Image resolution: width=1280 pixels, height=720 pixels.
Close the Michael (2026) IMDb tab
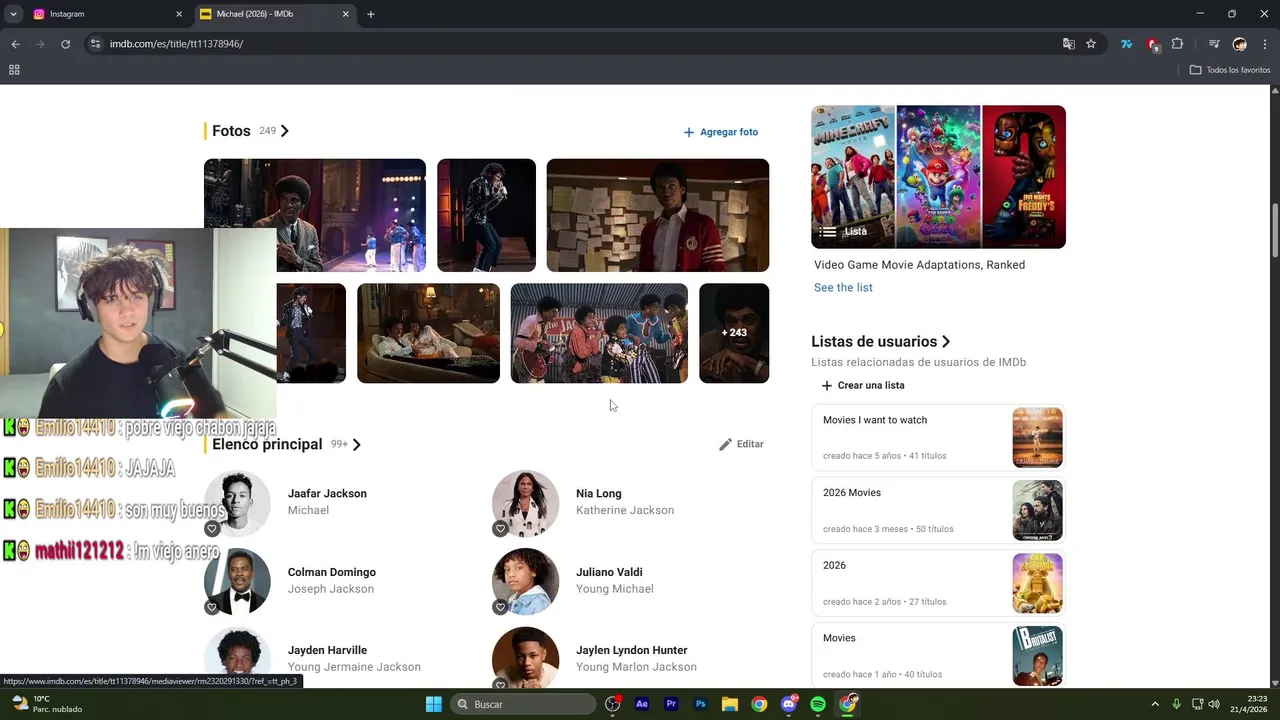coord(346,14)
